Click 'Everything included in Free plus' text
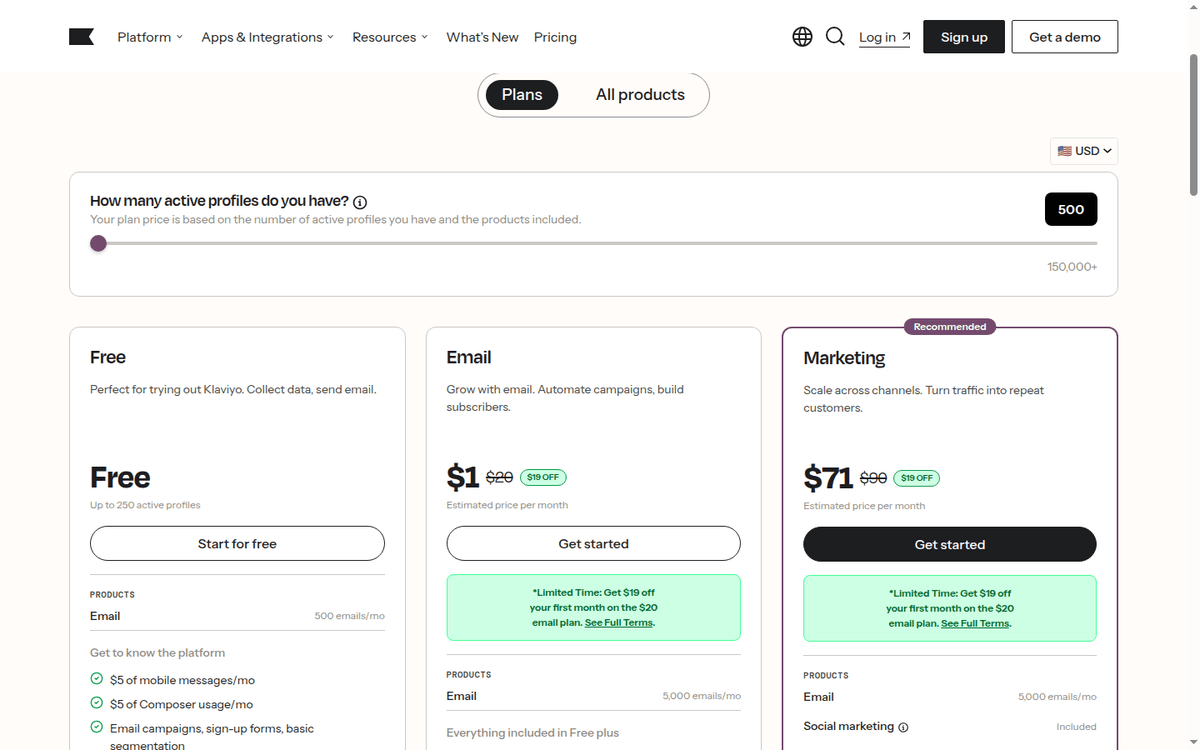This screenshot has height=750, width=1200. click(533, 732)
